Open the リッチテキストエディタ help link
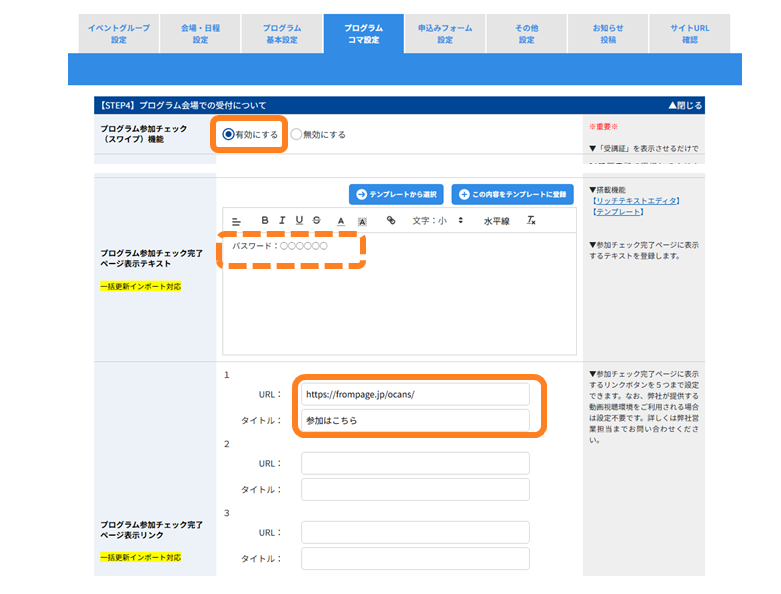Screen dimensions: 781x594 click(x=636, y=201)
